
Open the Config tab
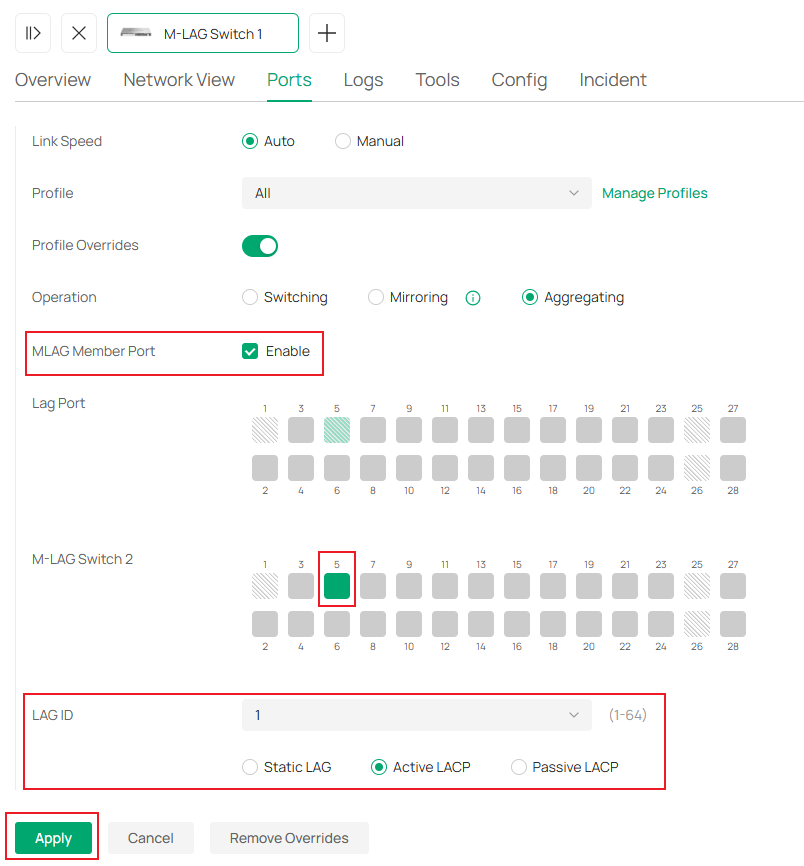[519, 80]
